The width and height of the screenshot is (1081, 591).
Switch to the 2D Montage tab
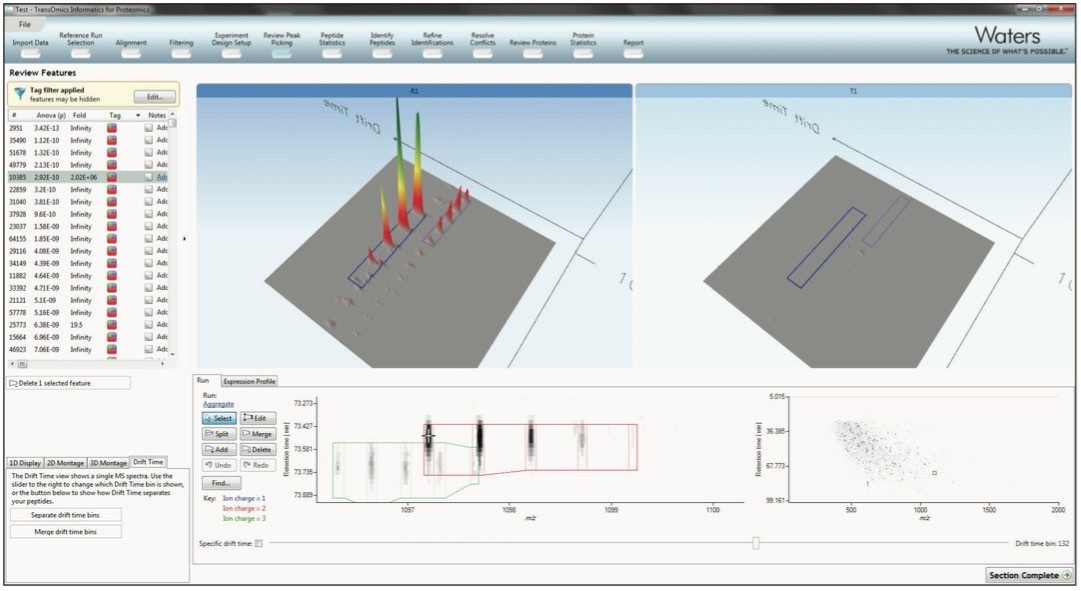[x=65, y=463]
